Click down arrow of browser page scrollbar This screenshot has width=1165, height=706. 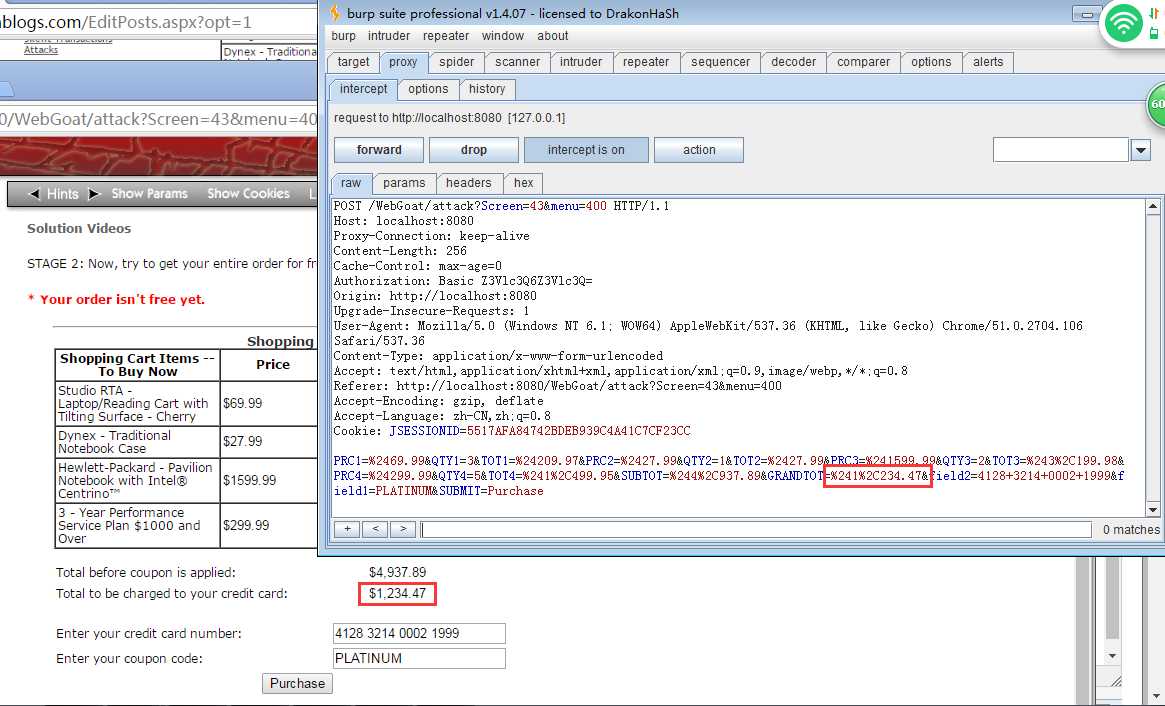click(x=1112, y=655)
